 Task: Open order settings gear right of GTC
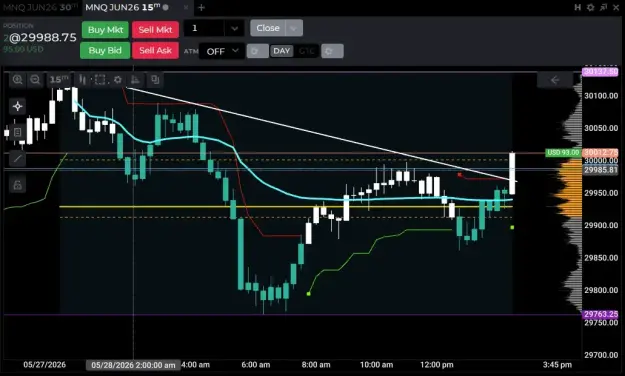332,51
